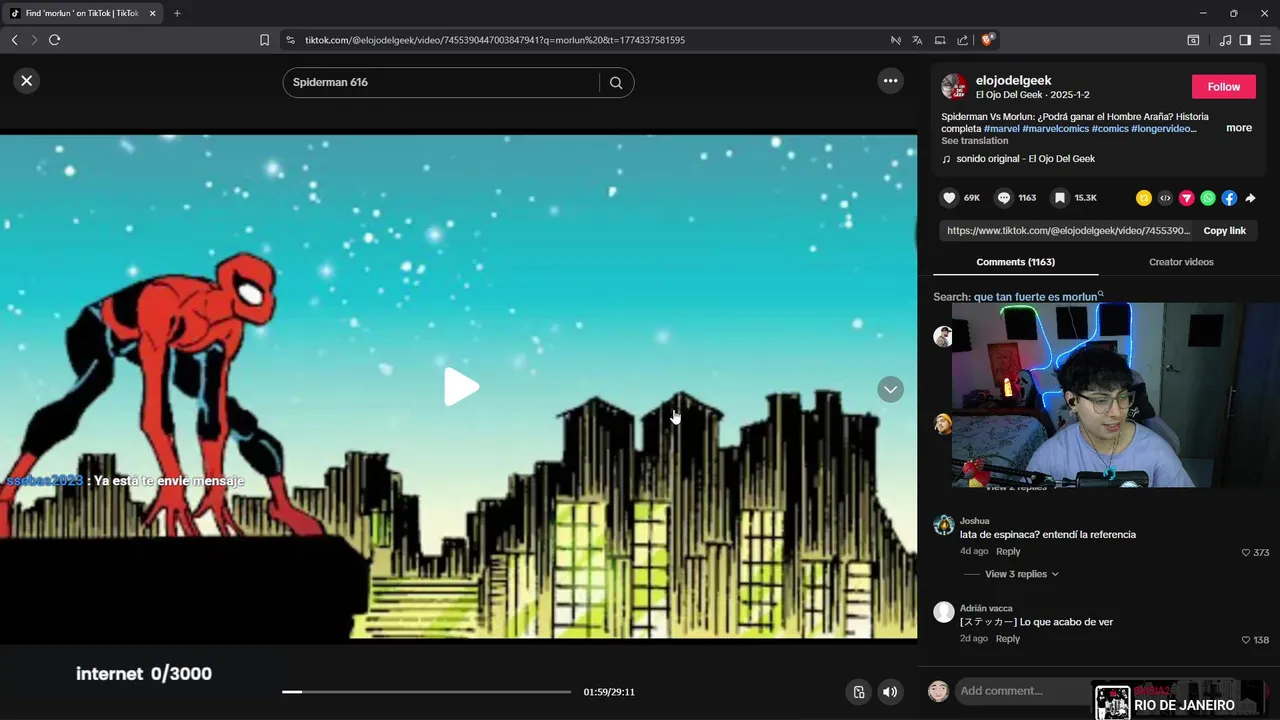Reply to Adrián vacca's comment

pos(1008,639)
